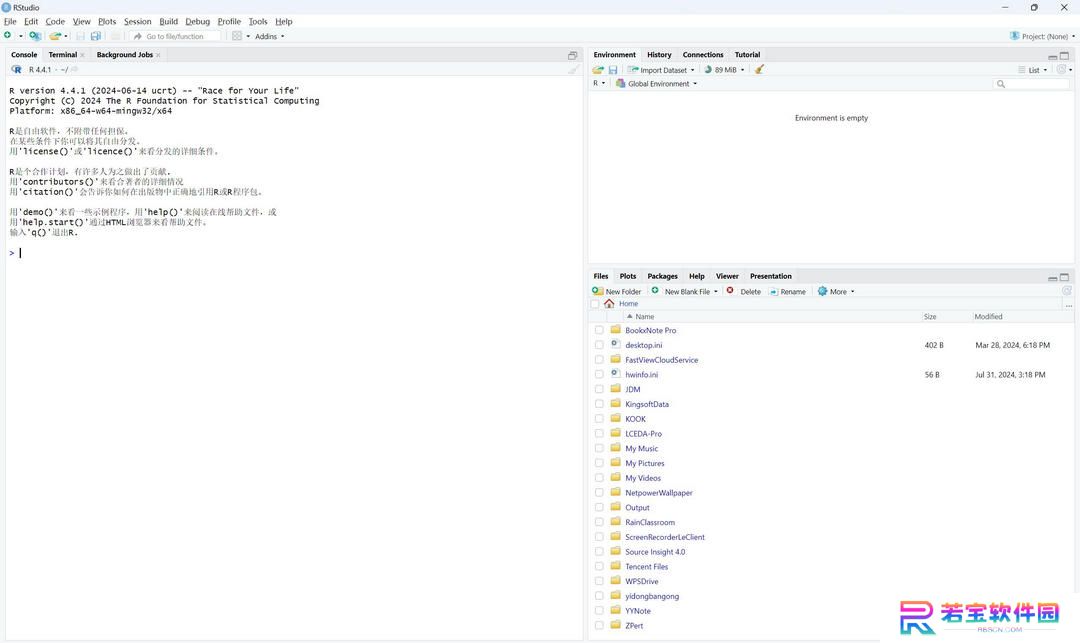Click the More gear icon in Files
This screenshot has width=1080, height=643.
click(x=822, y=291)
